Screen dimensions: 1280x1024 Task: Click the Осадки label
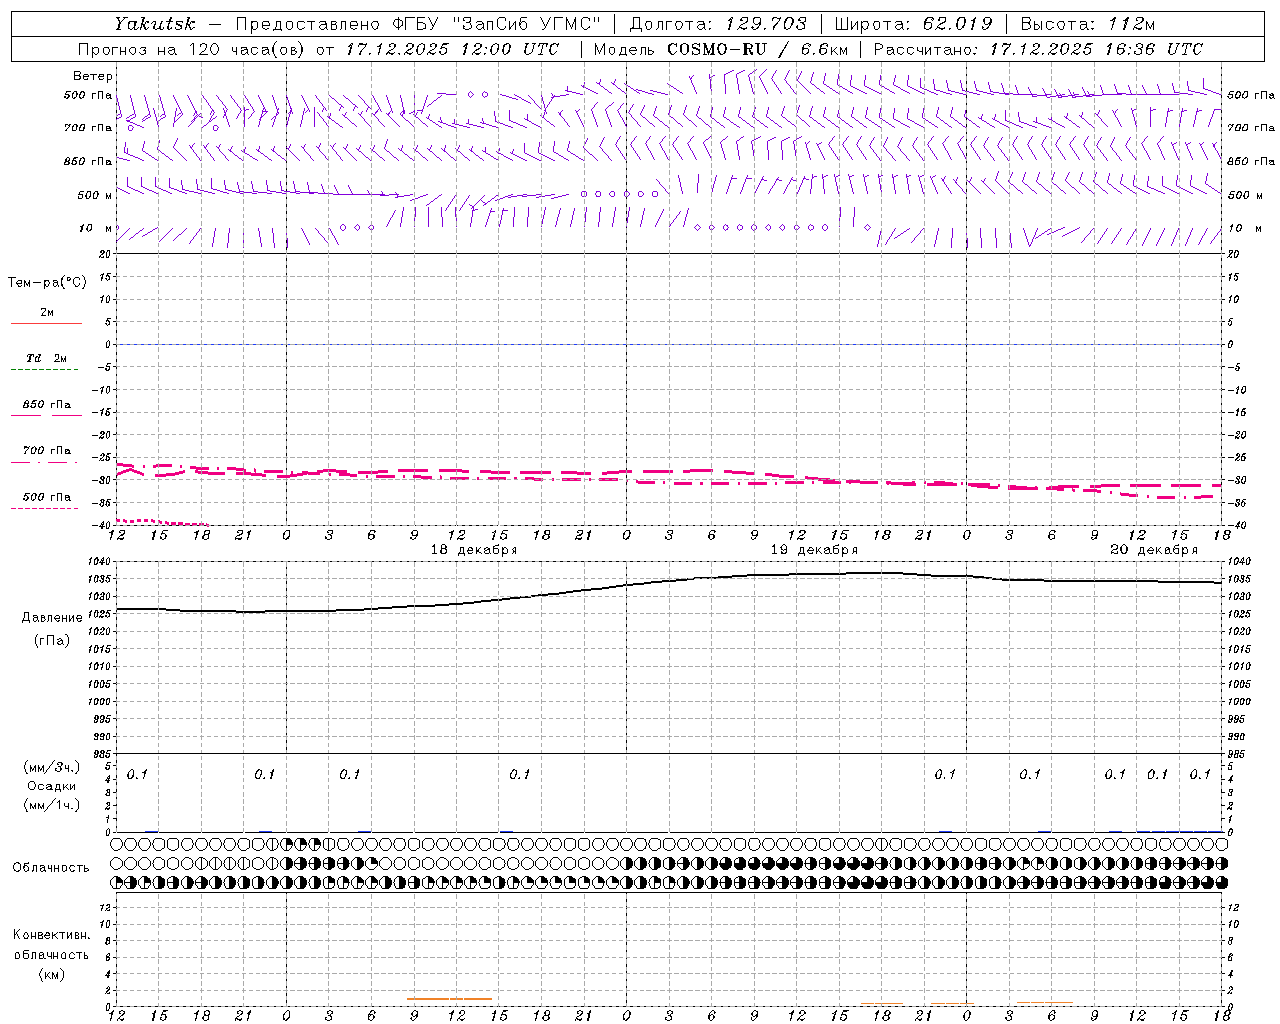(x=52, y=786)
